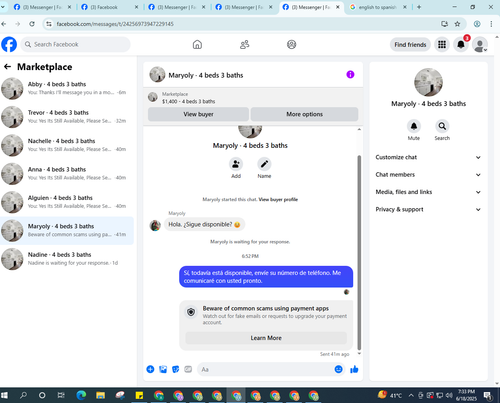Open Abby's 4 beds 3 baths conversation

tap(67, 88)
